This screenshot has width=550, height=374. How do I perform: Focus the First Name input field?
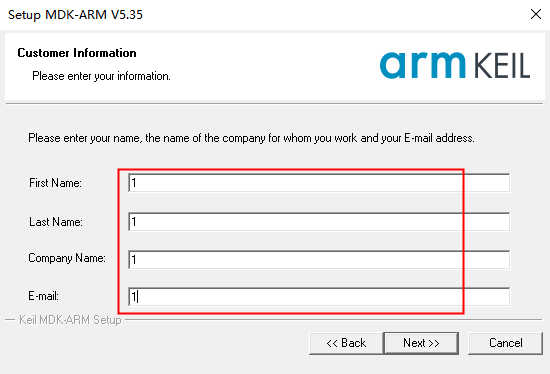(319, 183)
